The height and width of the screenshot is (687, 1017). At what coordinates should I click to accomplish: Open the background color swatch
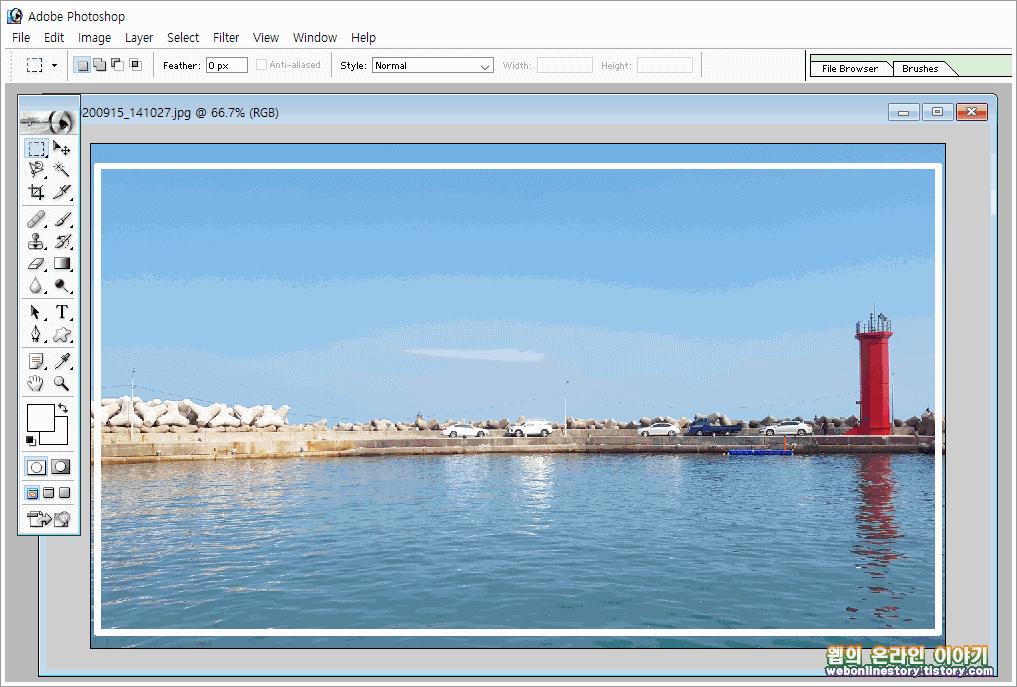click(60, 437)
